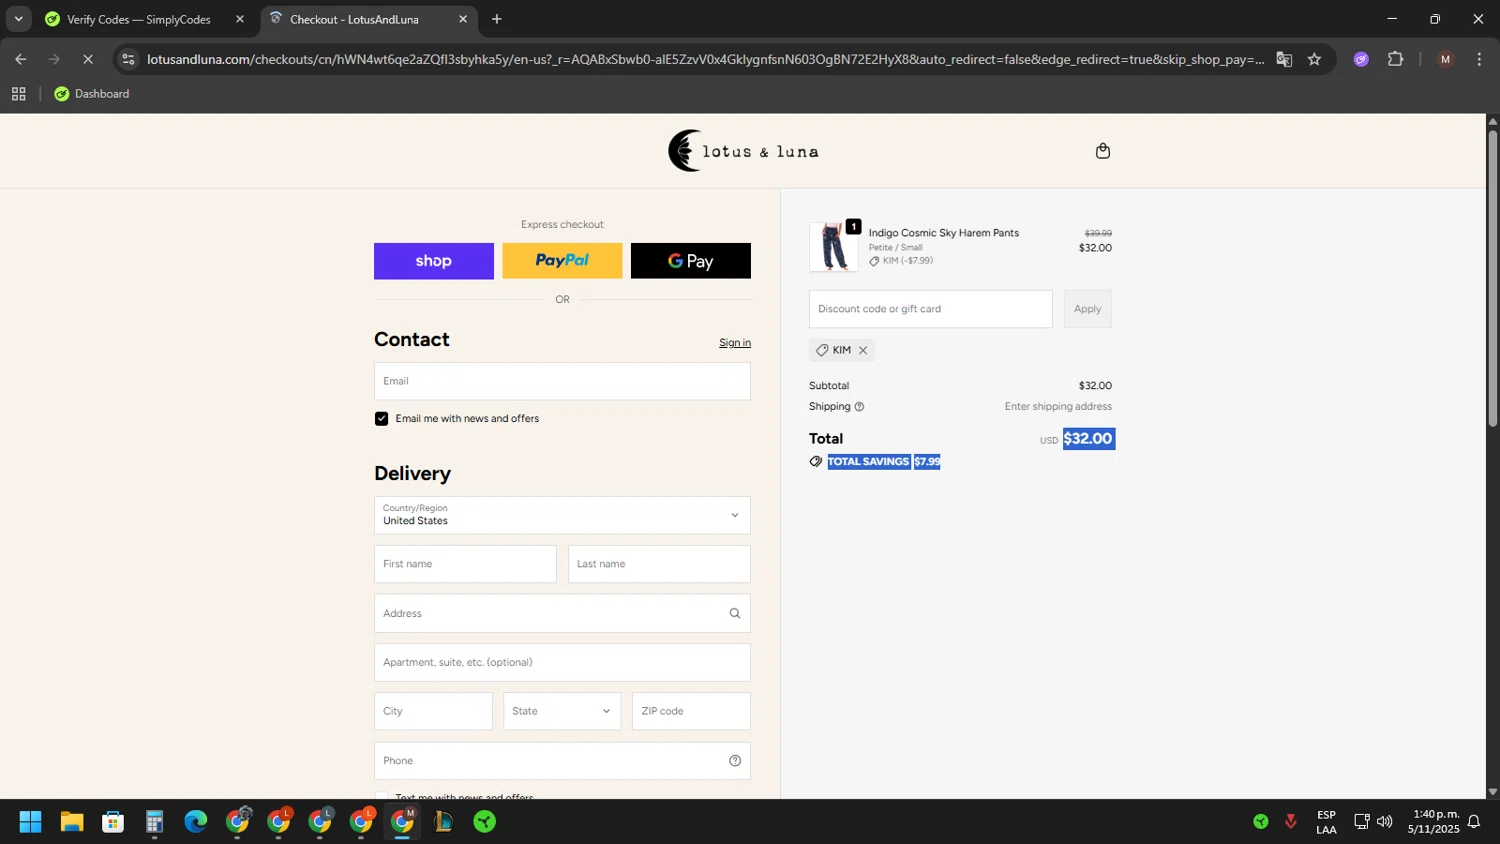Bookmark this page with star icon
1500x844 pixels.
coord(1314,59)
